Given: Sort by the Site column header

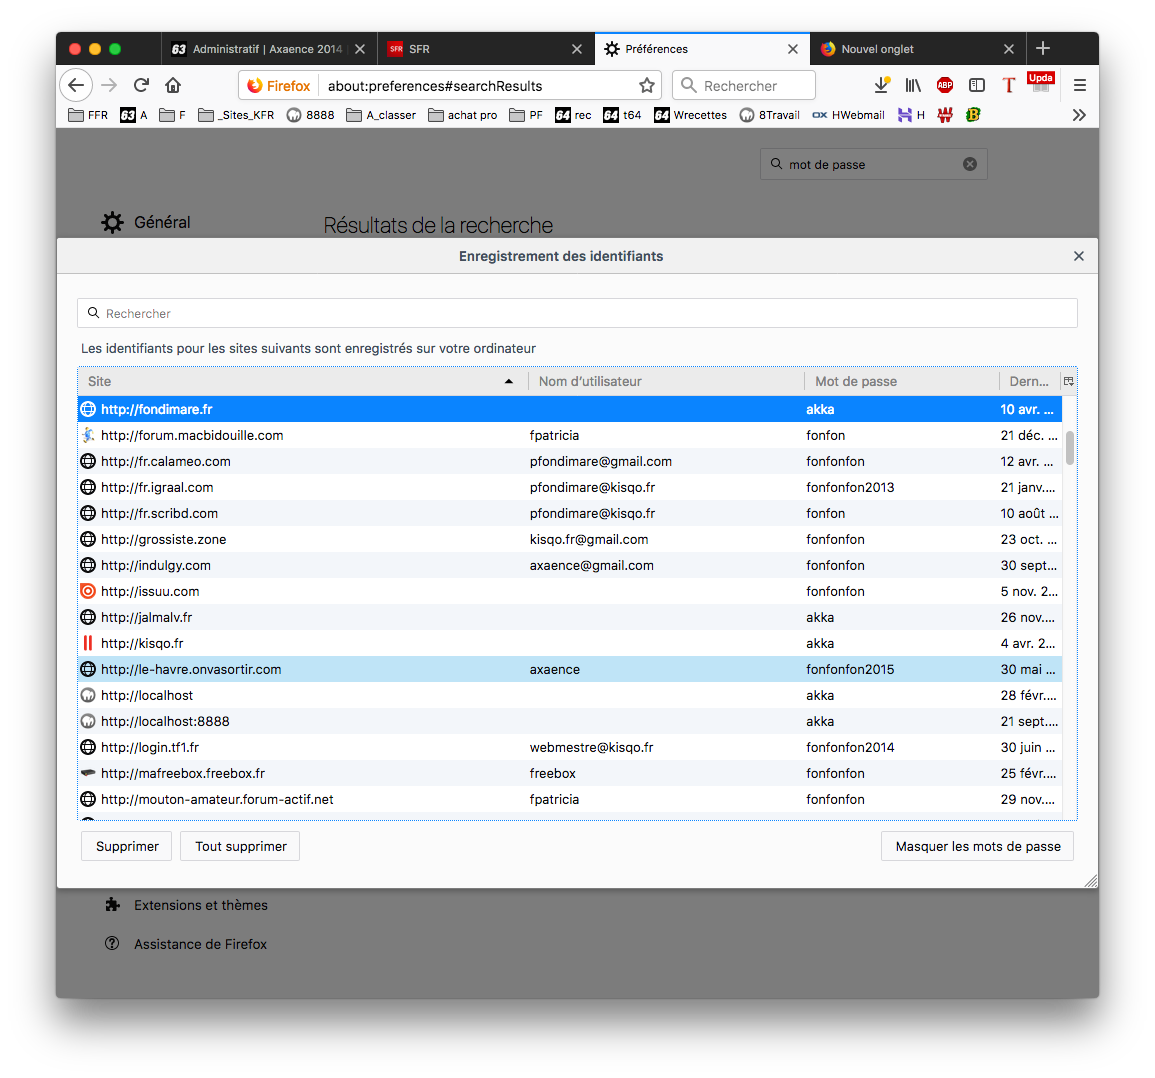Looking at the screenshot, I should pos(302,381).
